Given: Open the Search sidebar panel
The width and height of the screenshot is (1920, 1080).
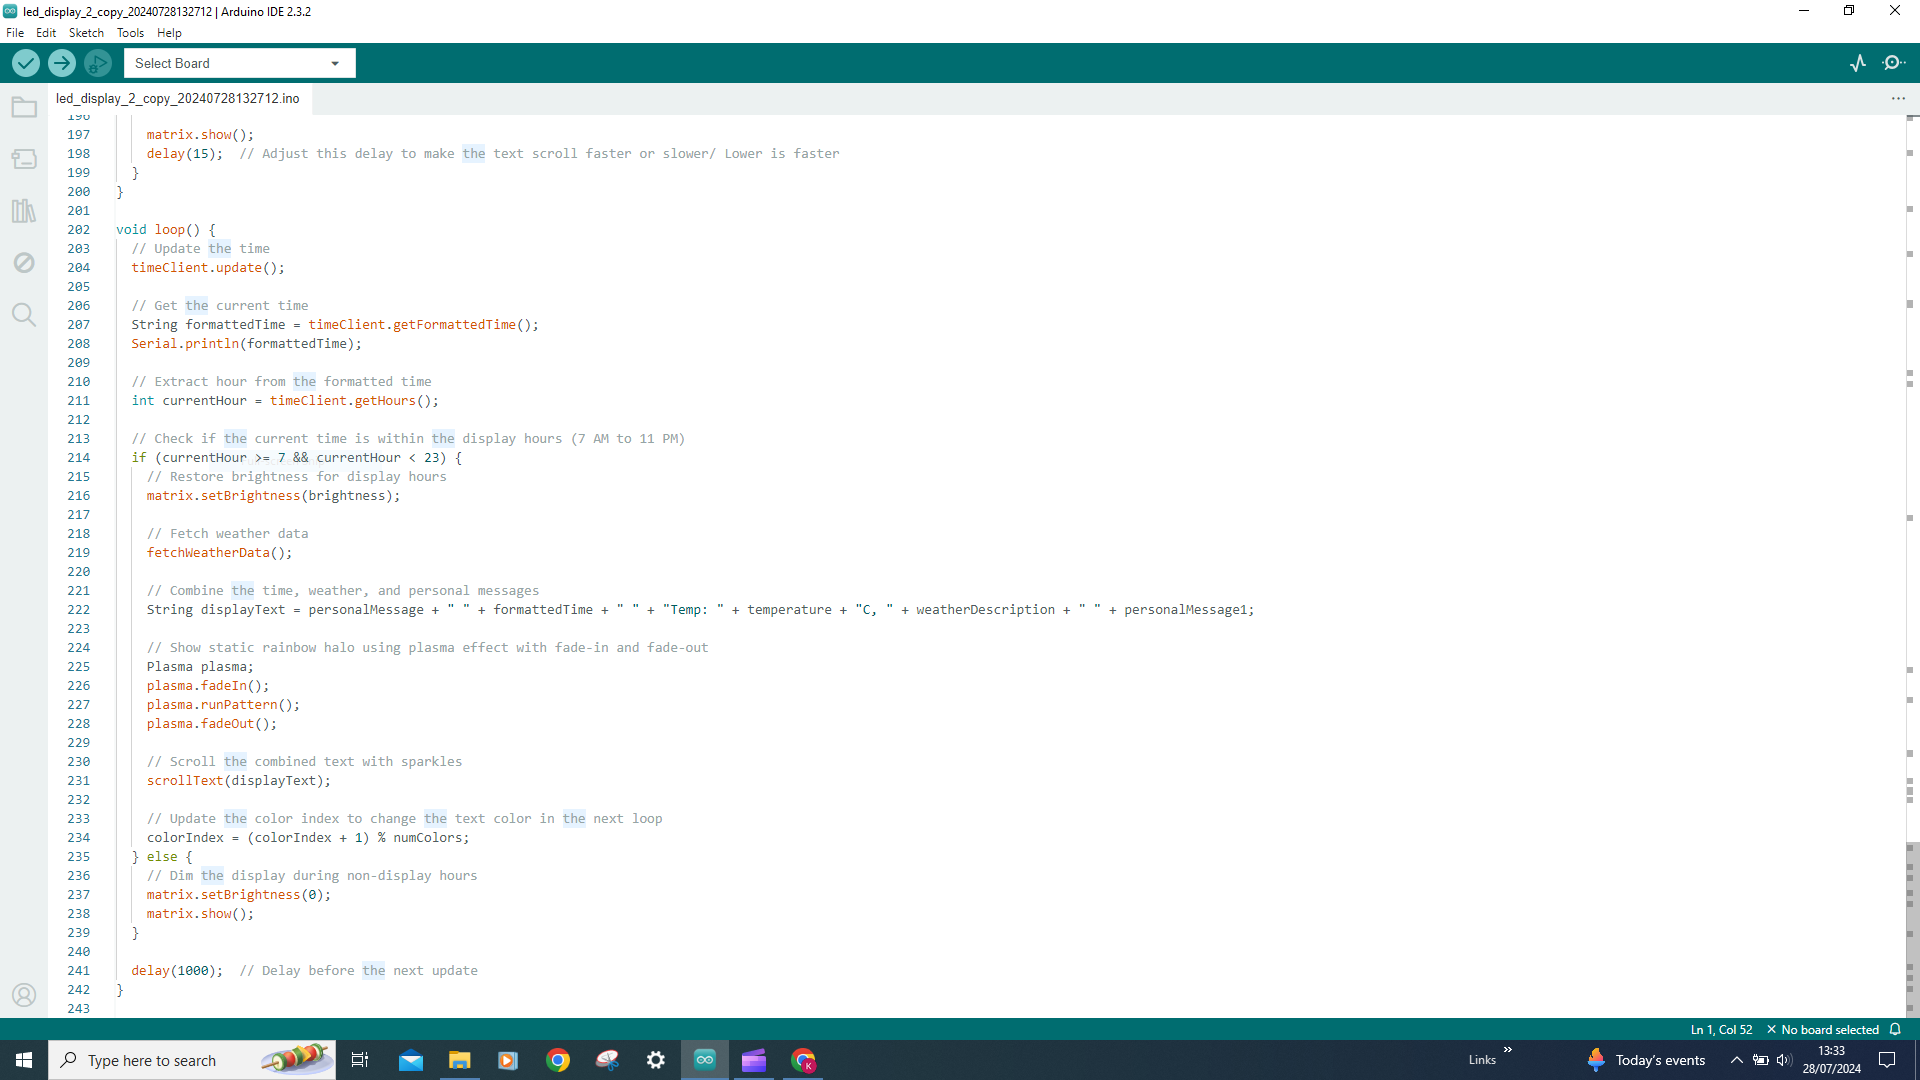Looking at the screenshot, I should [x=24, y=315].
